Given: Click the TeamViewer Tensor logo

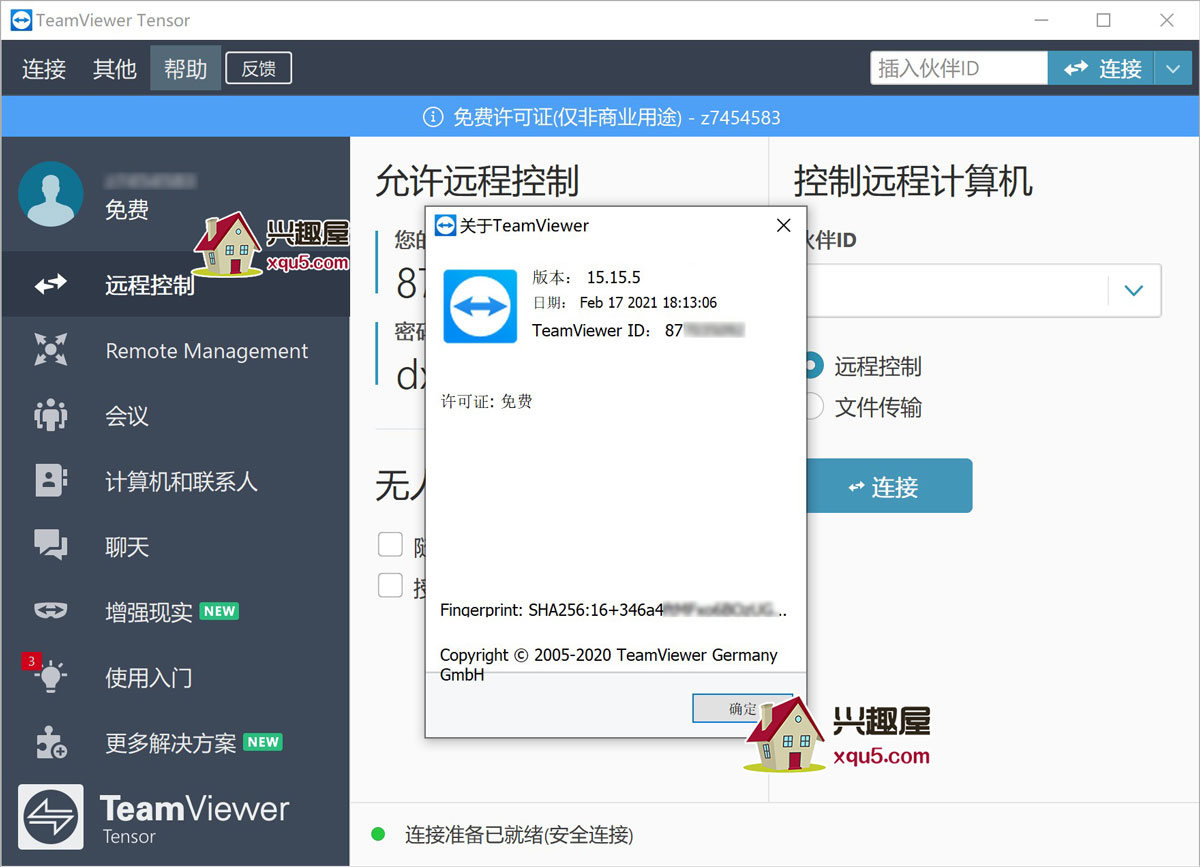Looking at the screenshot, I should (x=154, y=818).
